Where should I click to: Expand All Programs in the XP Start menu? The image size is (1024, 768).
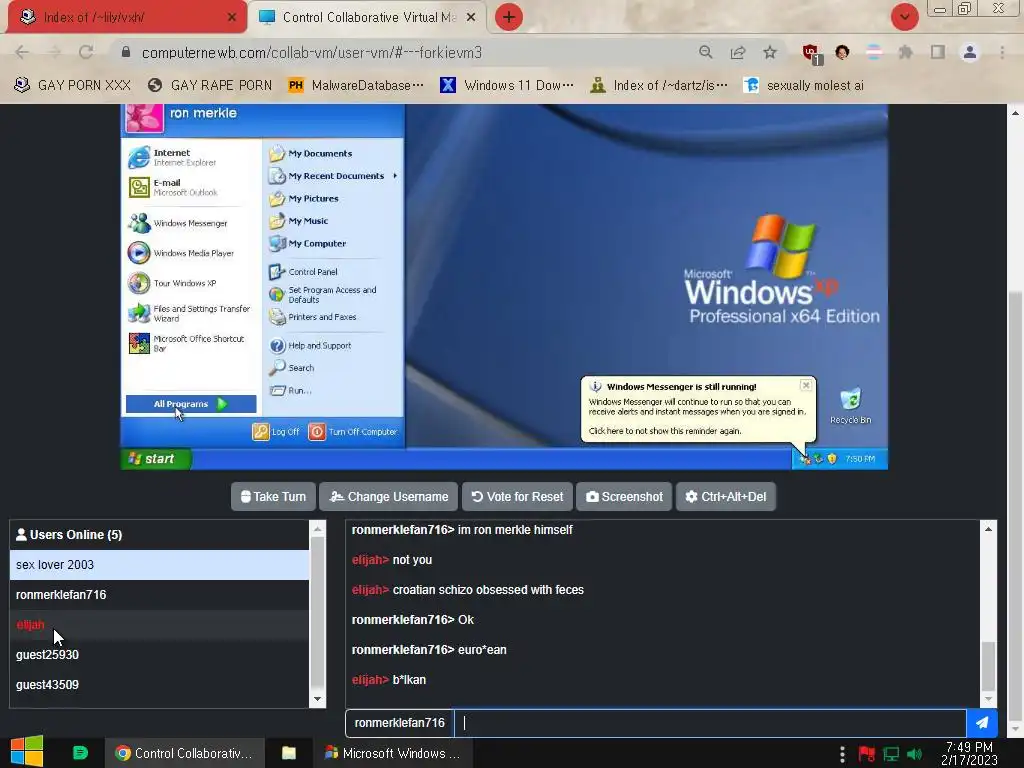191,404
